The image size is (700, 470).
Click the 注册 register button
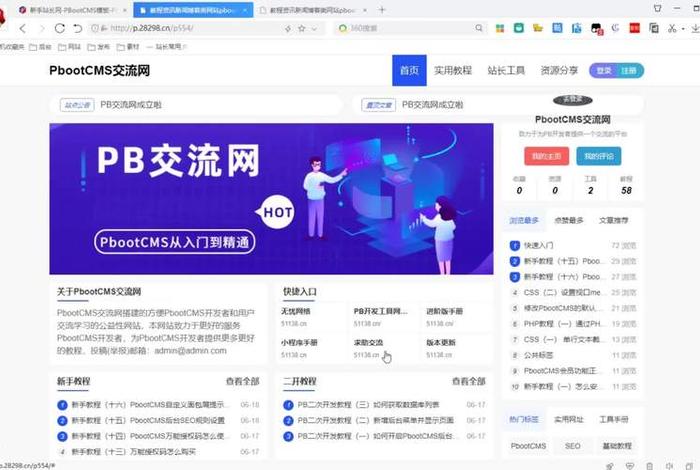(629, 71)
